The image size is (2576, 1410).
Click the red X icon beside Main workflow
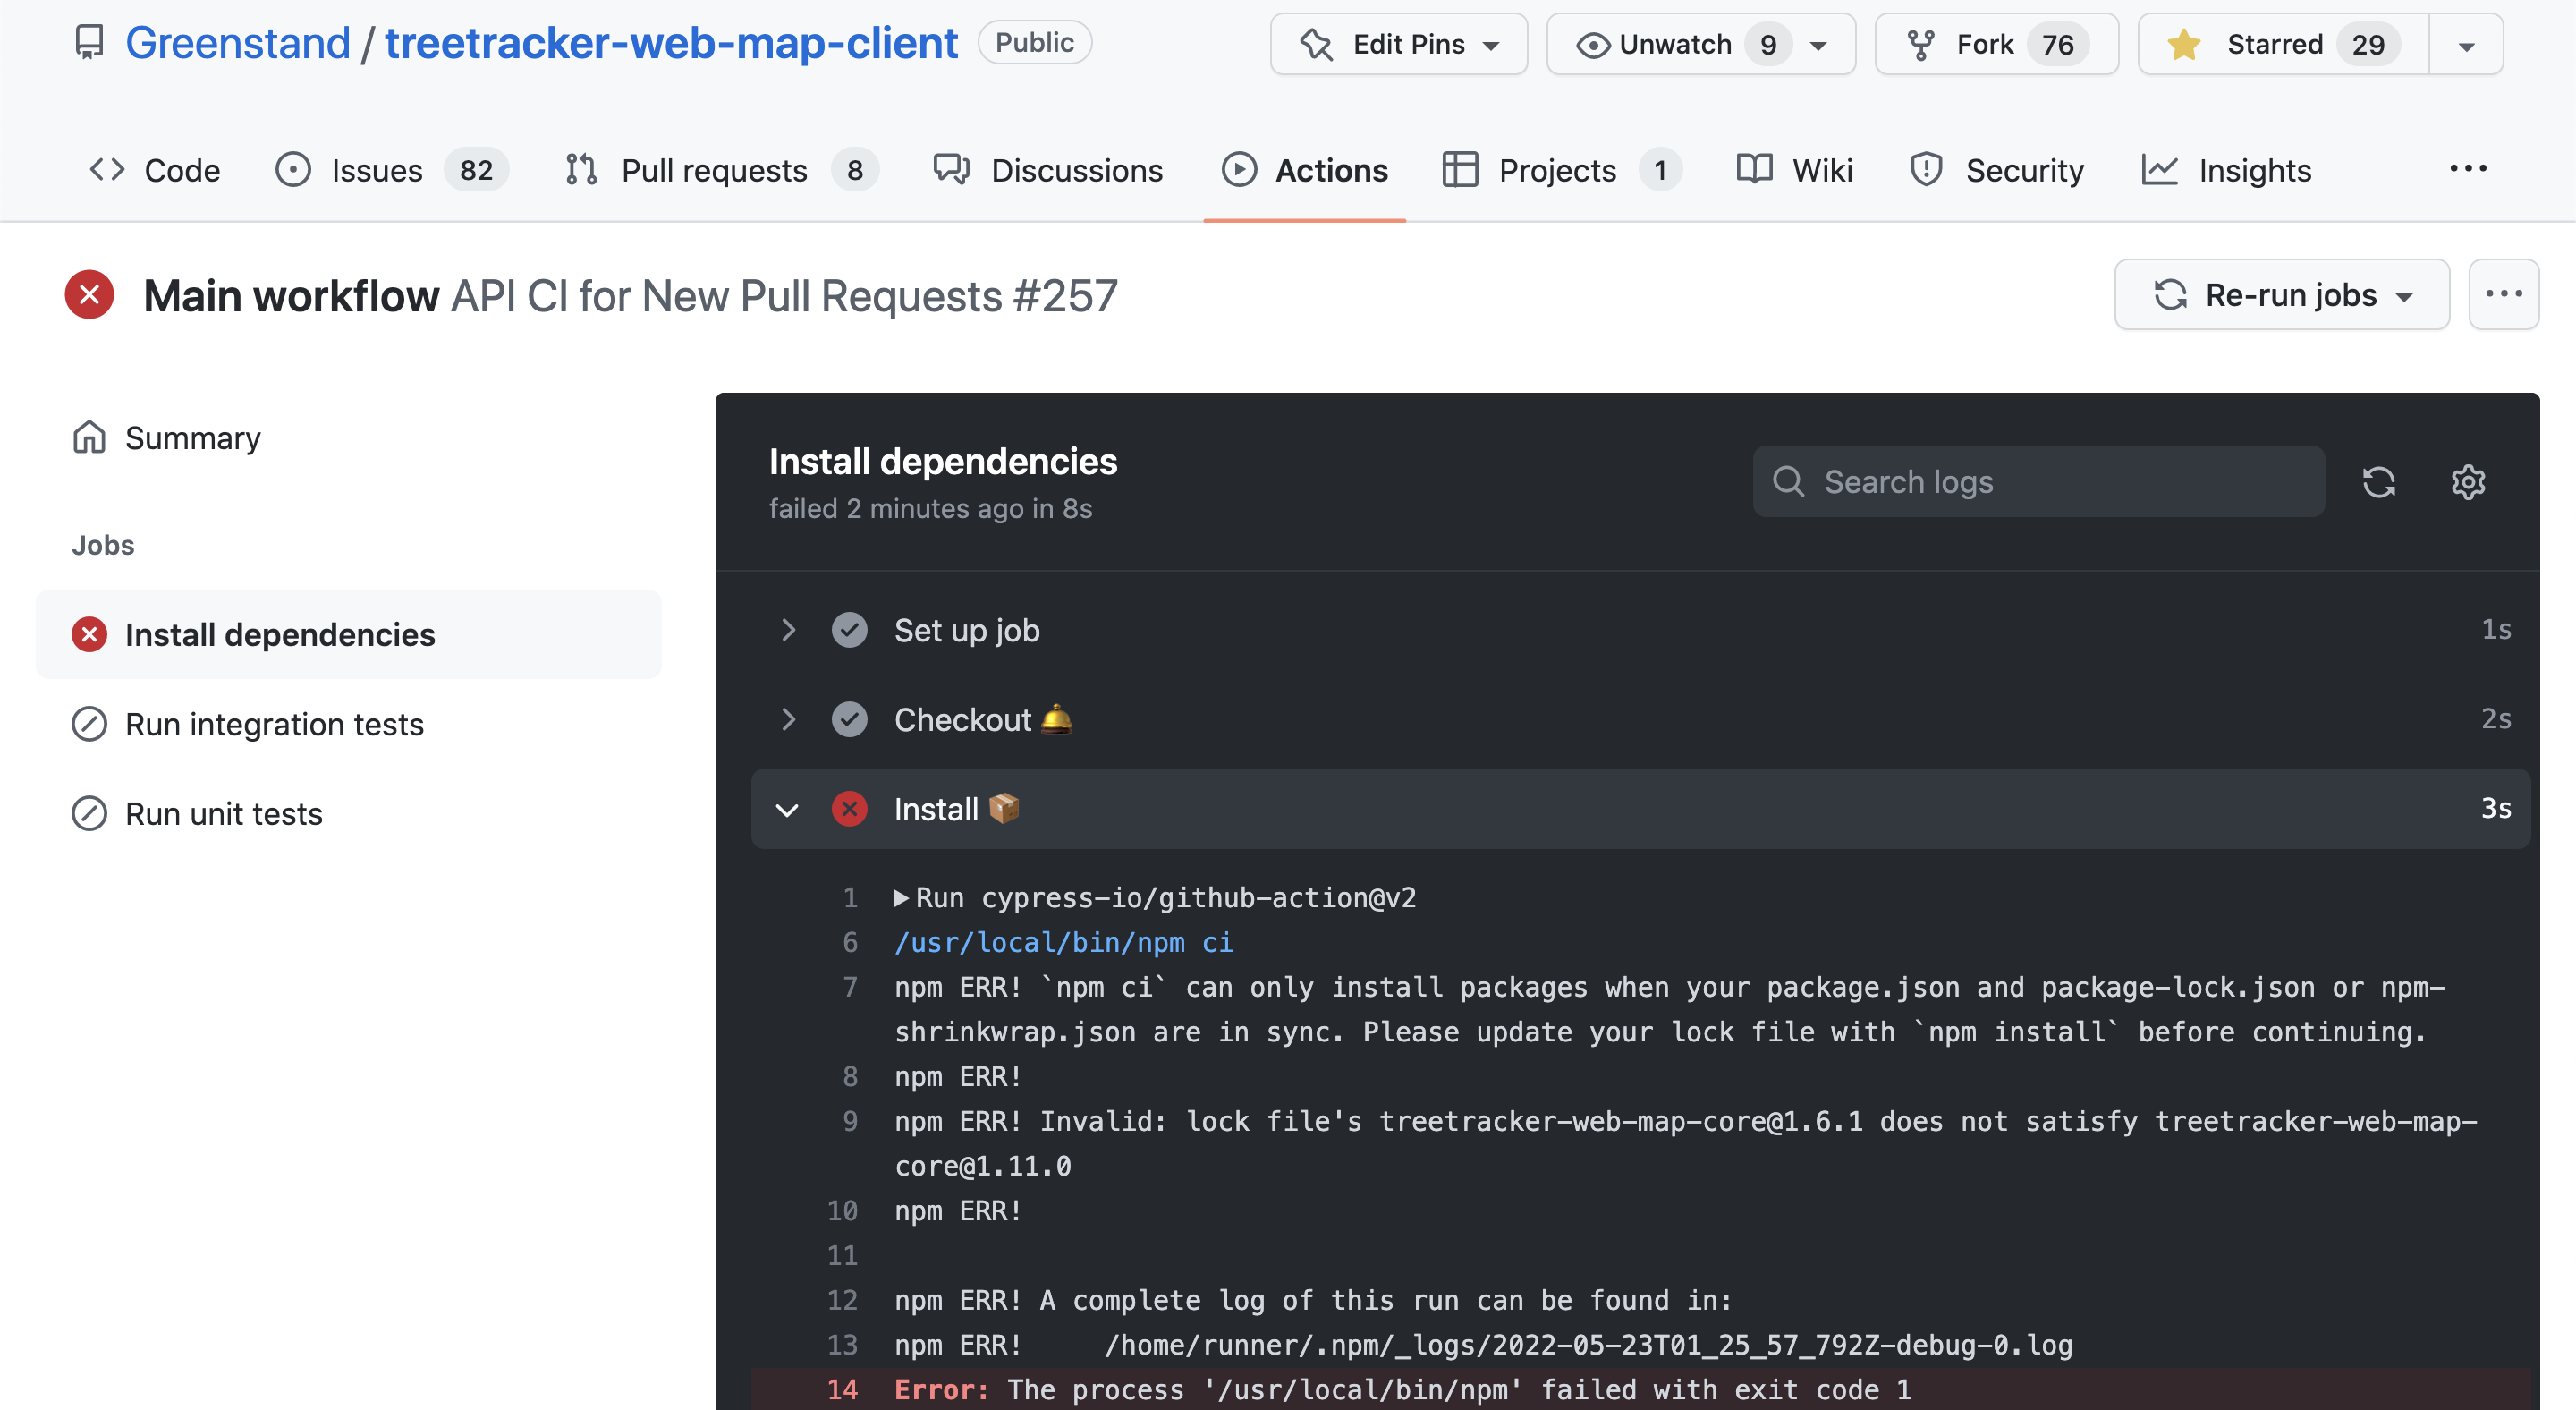pos(89,294)
